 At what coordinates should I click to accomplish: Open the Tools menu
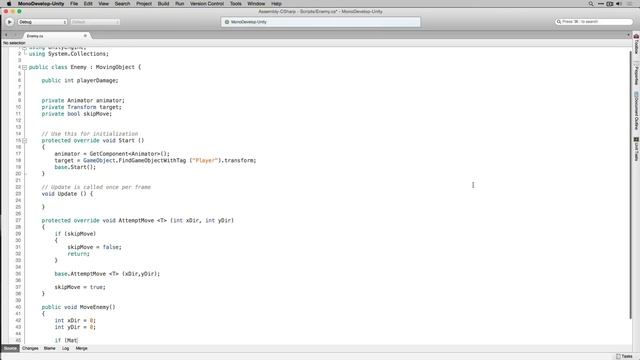(x=236, y=4)
